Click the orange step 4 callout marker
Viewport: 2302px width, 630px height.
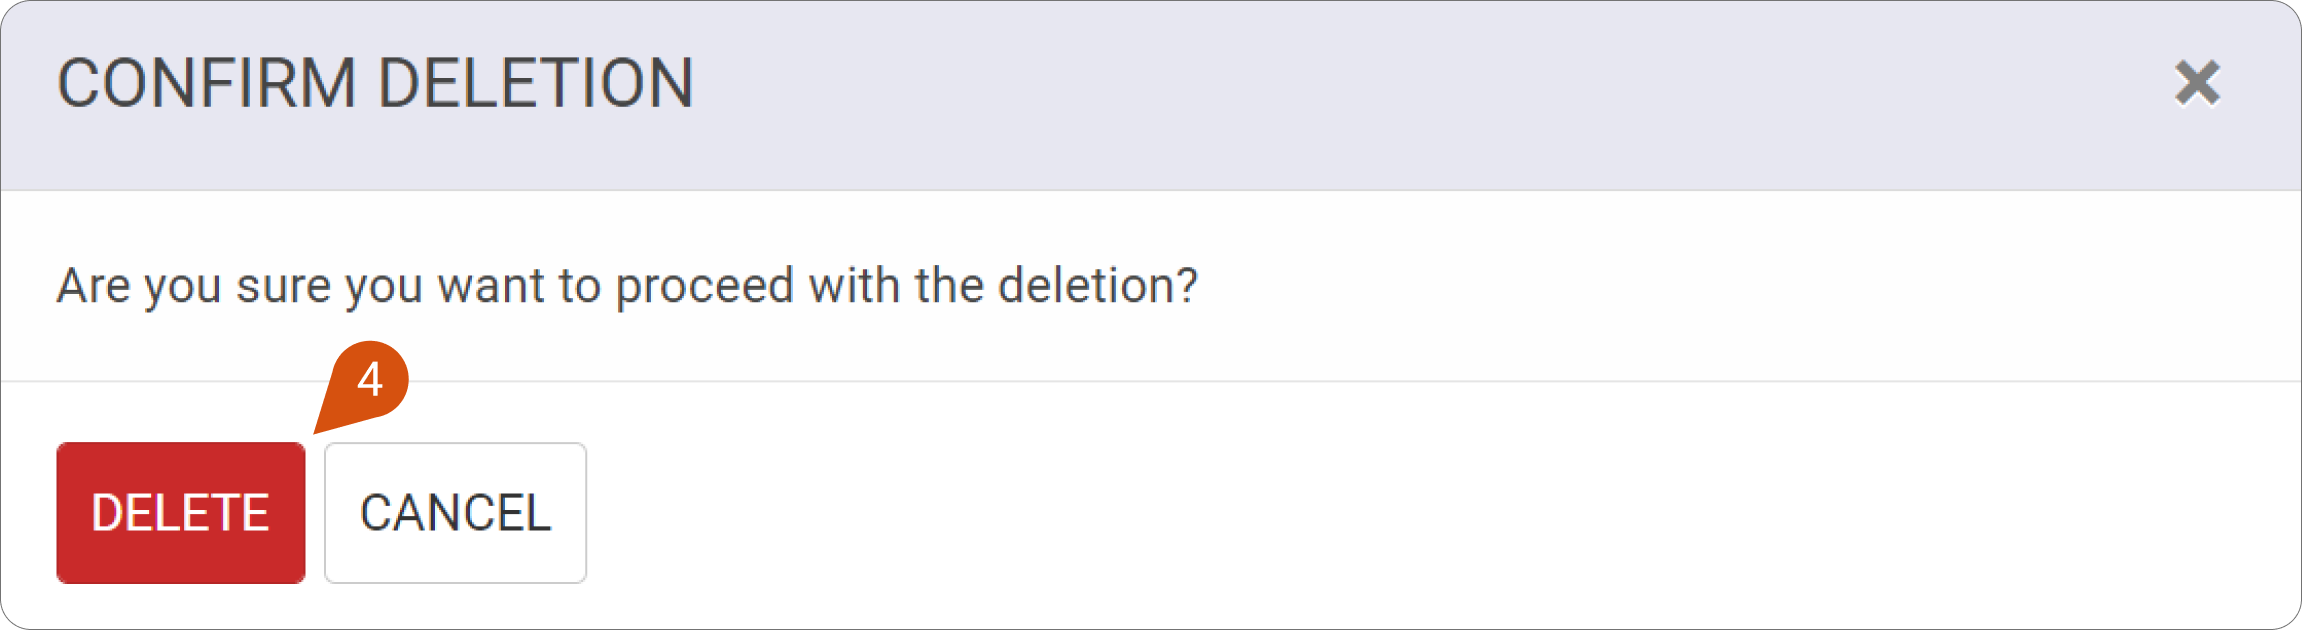pos(370,380)
